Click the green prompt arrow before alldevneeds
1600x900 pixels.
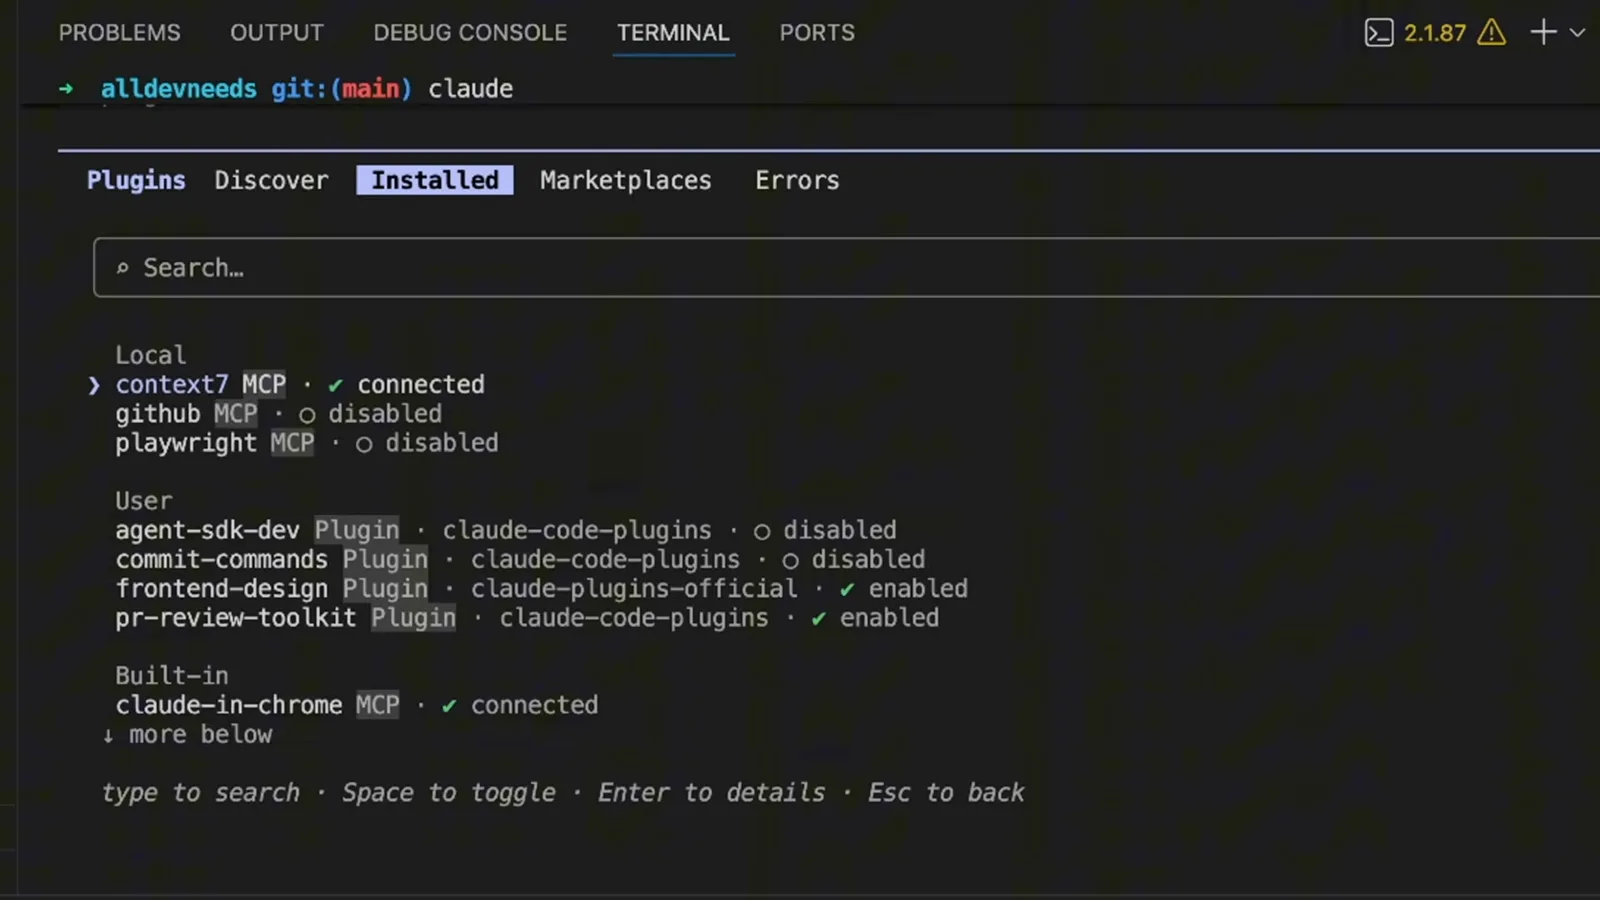point(66,88)
